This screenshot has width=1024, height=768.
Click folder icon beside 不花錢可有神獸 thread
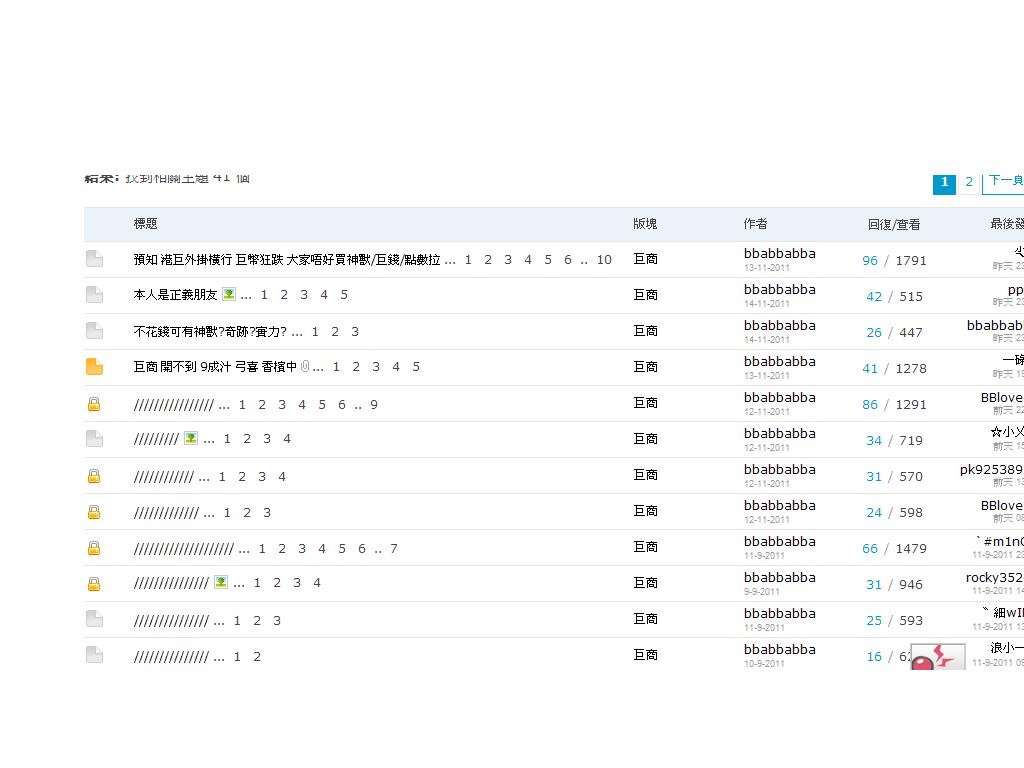(94, 331)
